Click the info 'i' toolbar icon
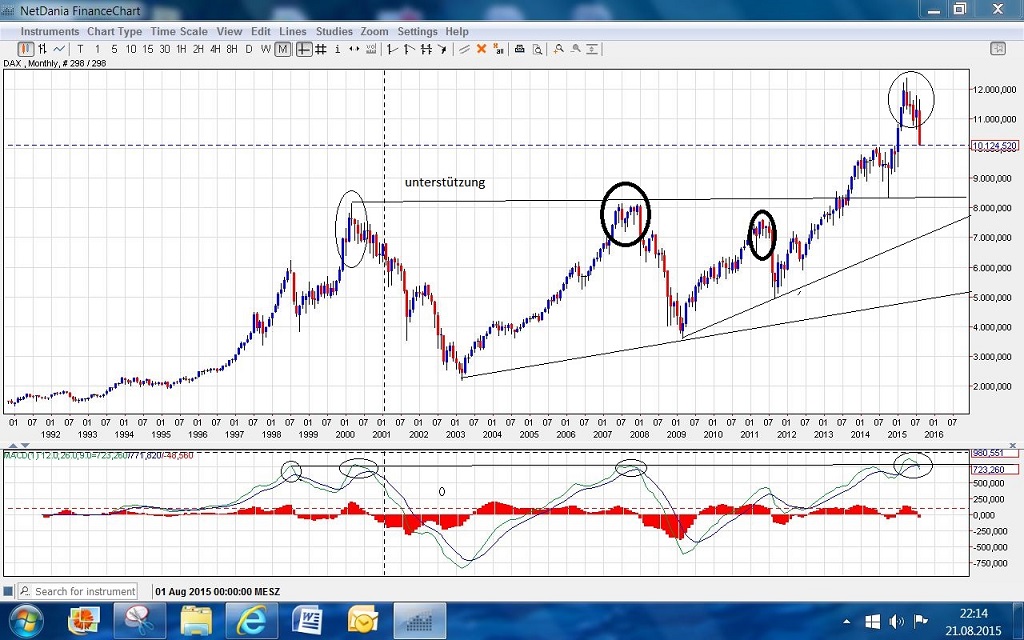Viewport: 1024px width, 640px height. pyautogui.click(x=337, y=49)
